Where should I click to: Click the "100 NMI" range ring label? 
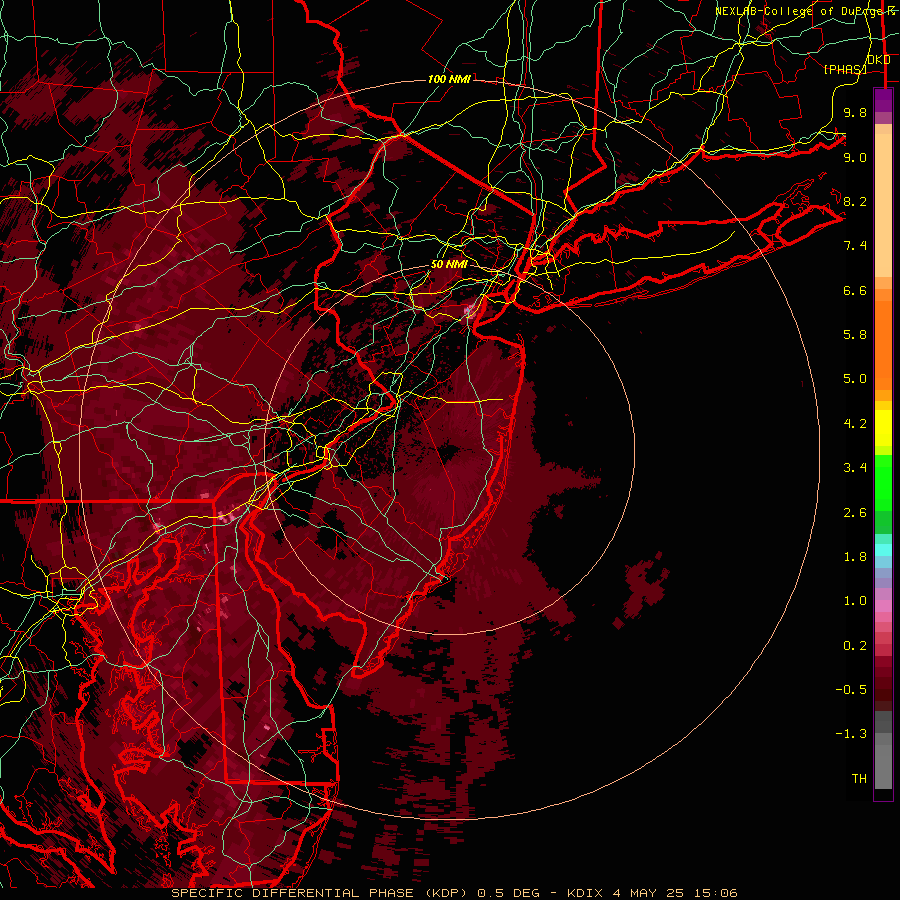pos(449,79)
